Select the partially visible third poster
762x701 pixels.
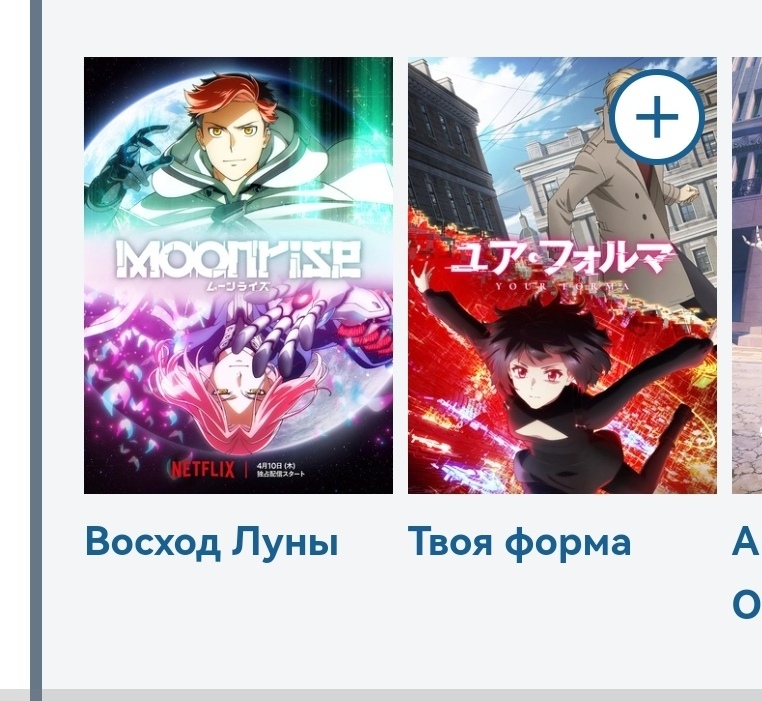[747, 275]
